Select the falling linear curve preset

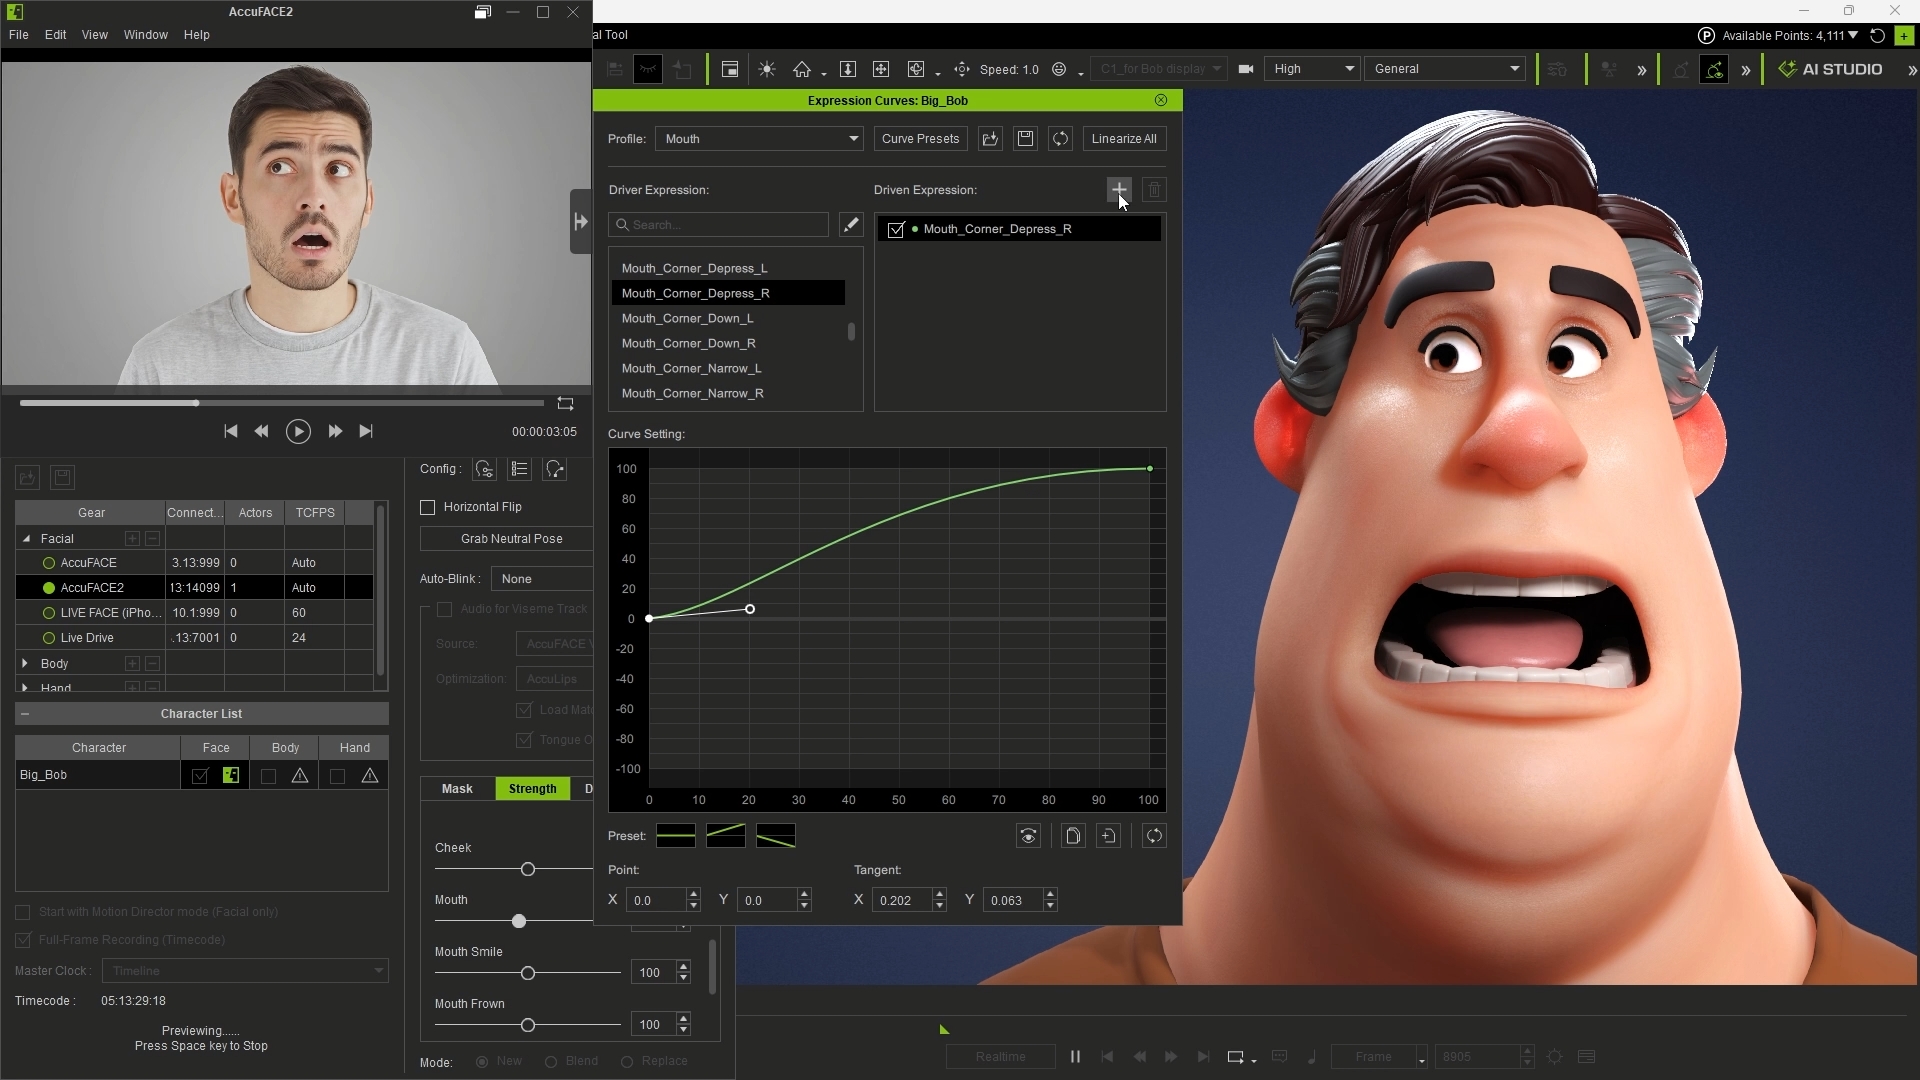point(776,836)
